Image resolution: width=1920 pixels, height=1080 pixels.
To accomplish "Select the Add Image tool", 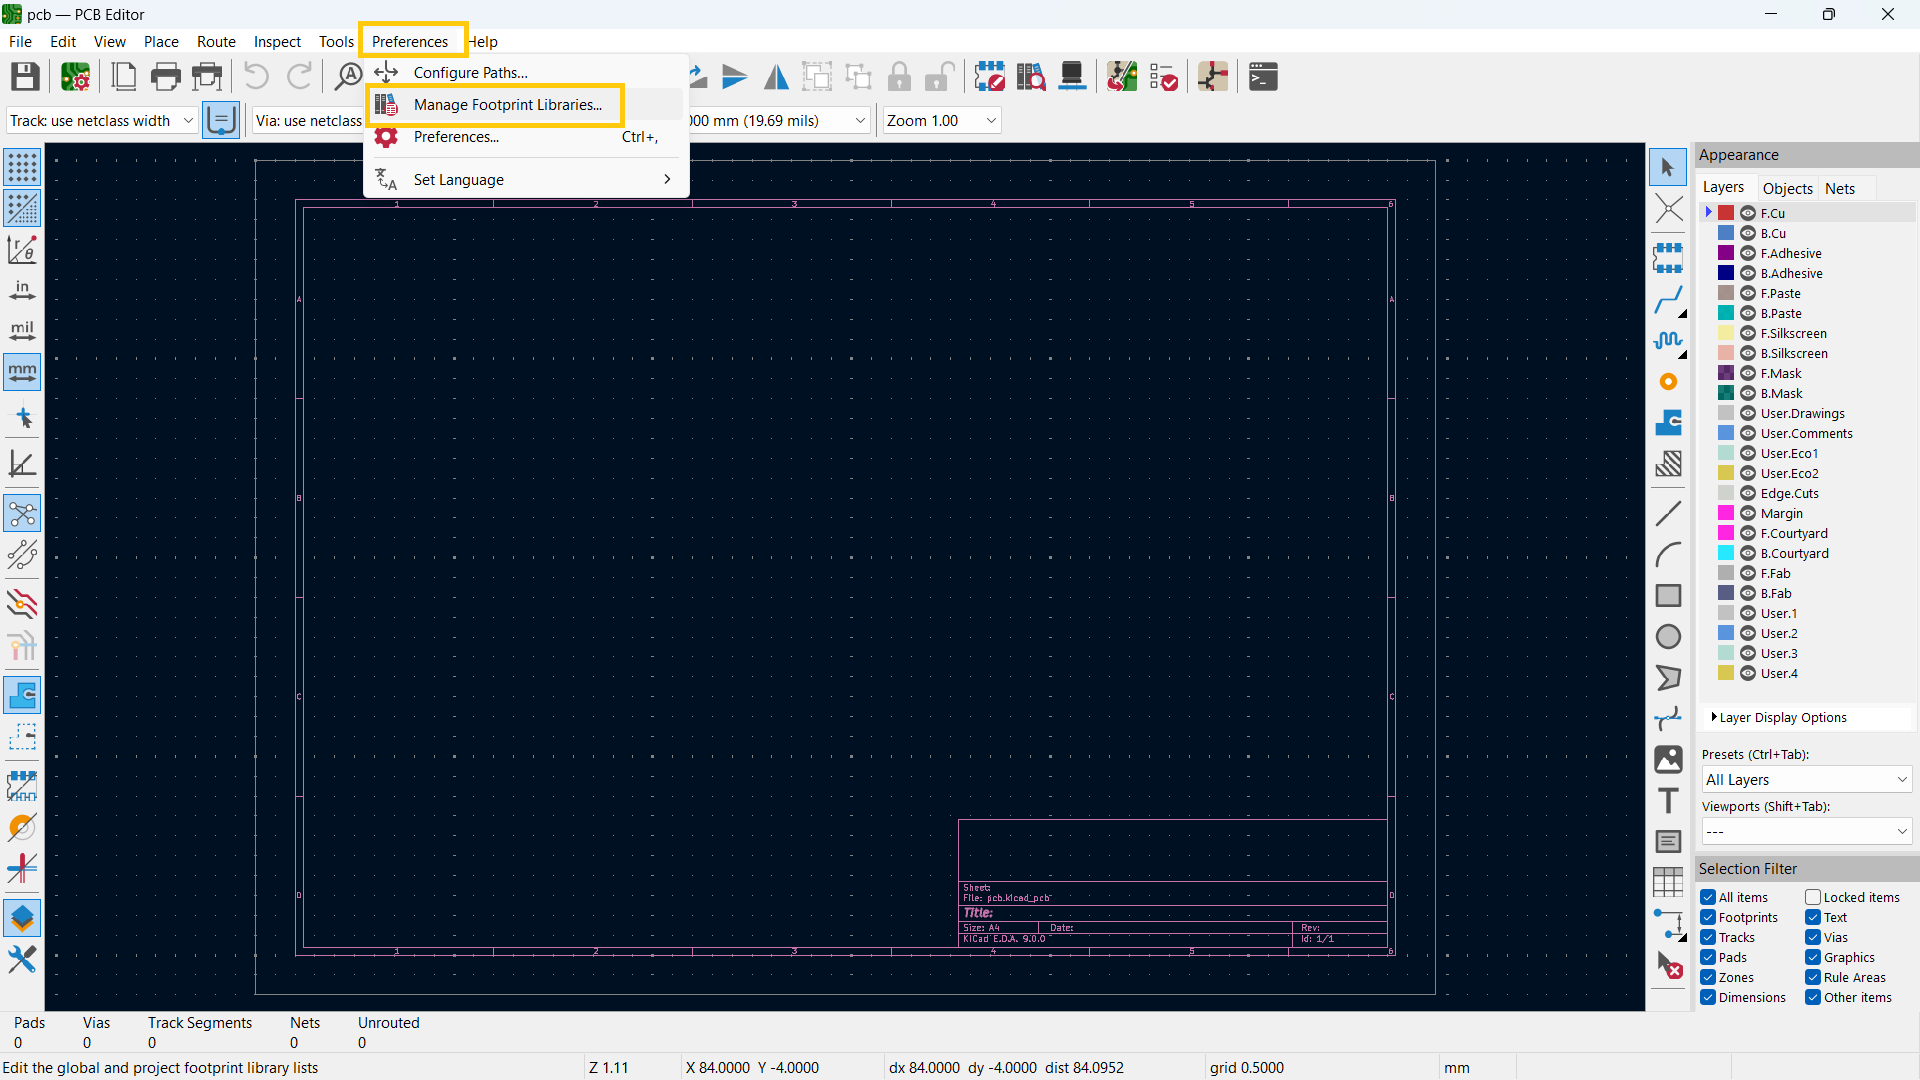I will coord(1668,760).
